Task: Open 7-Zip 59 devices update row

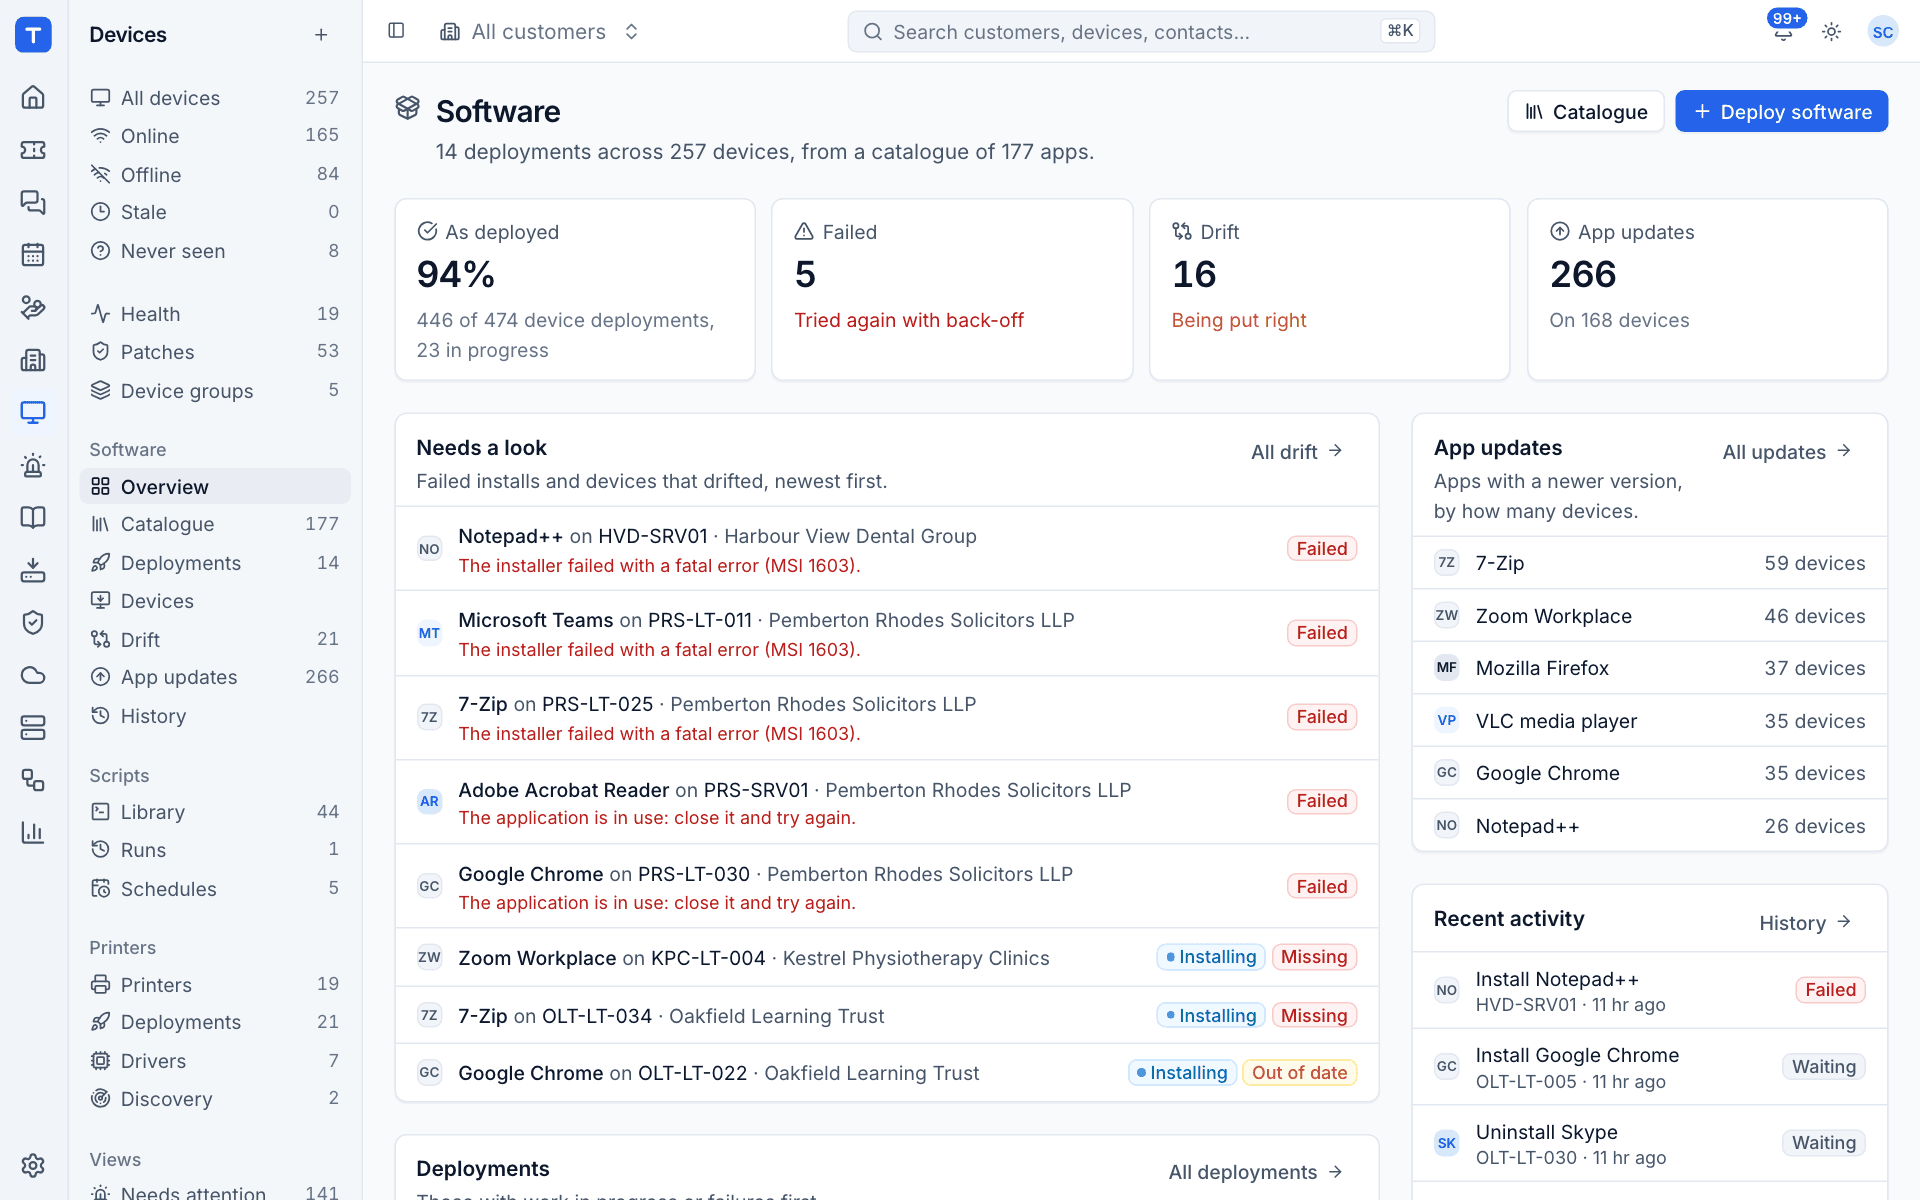Action: tap(1649, 563)
